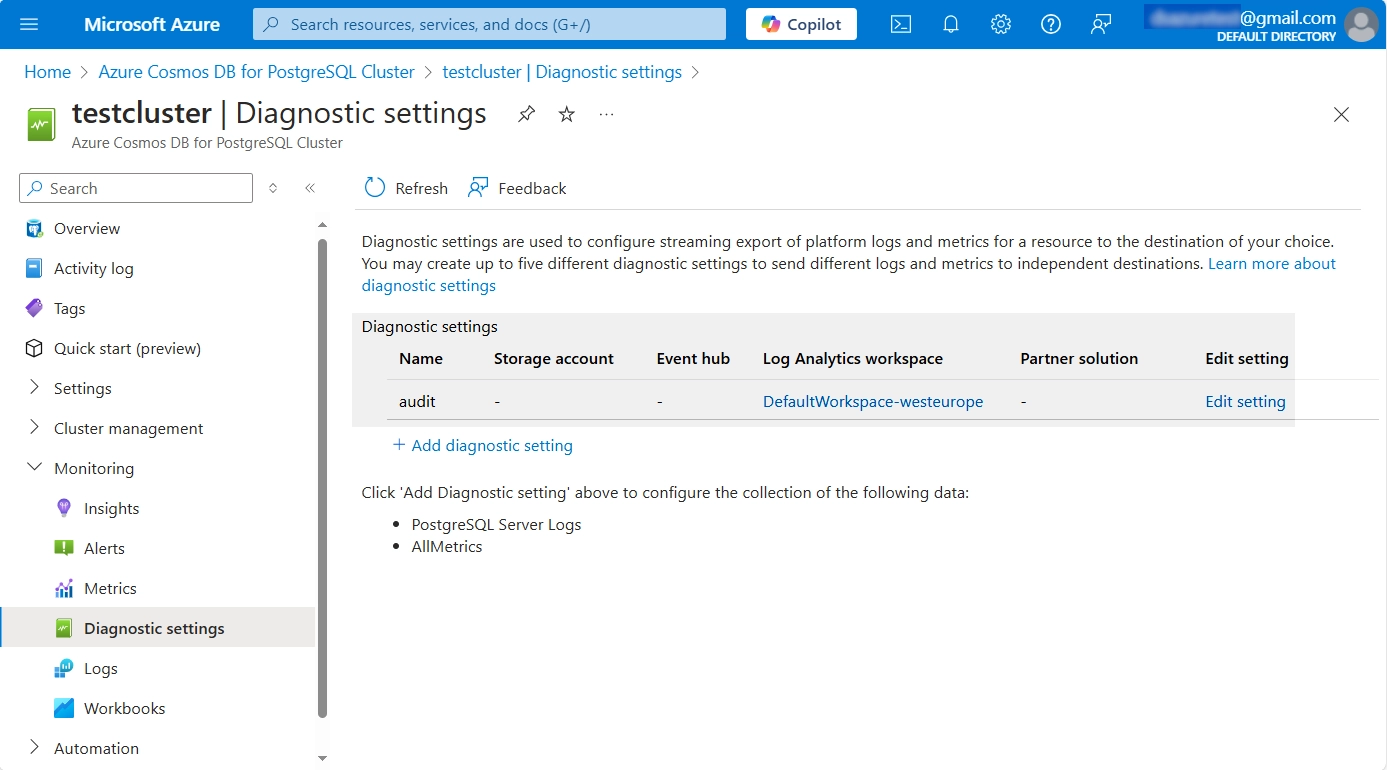This screenshot has height=770, width=1387.
Task: Click the Logs icon in sidebar
Action: 64,668
